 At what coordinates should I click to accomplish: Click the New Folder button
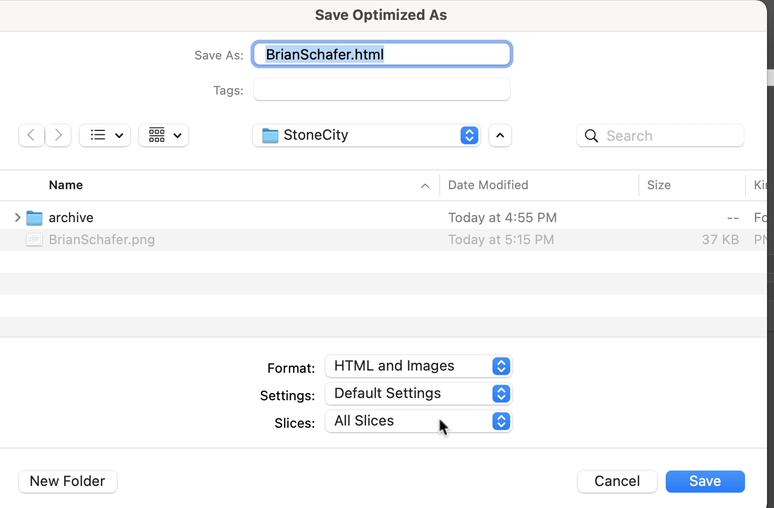pyautogui.click(x=68, y=481)
